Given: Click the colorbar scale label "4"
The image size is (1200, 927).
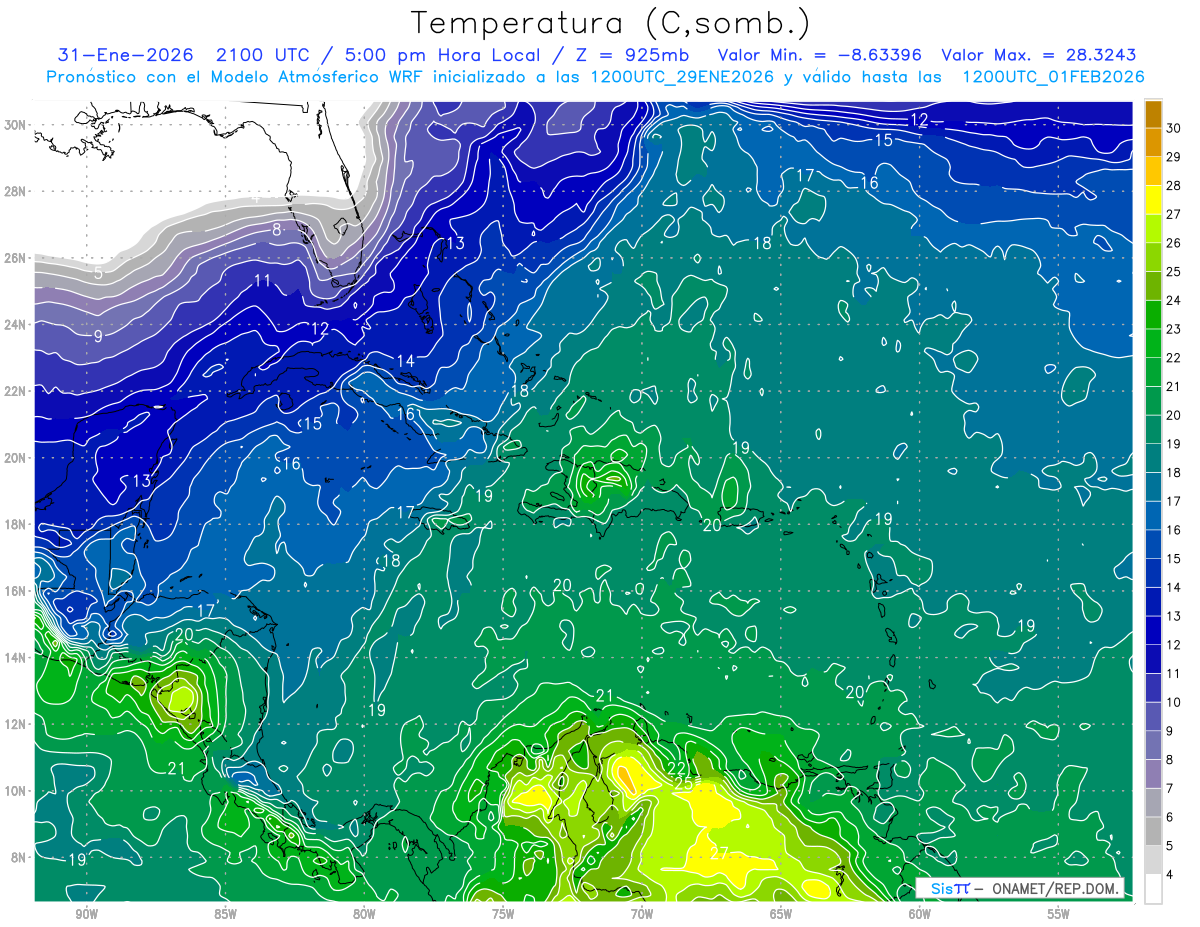Looking at the screenshot, I should pos(1170,875).
